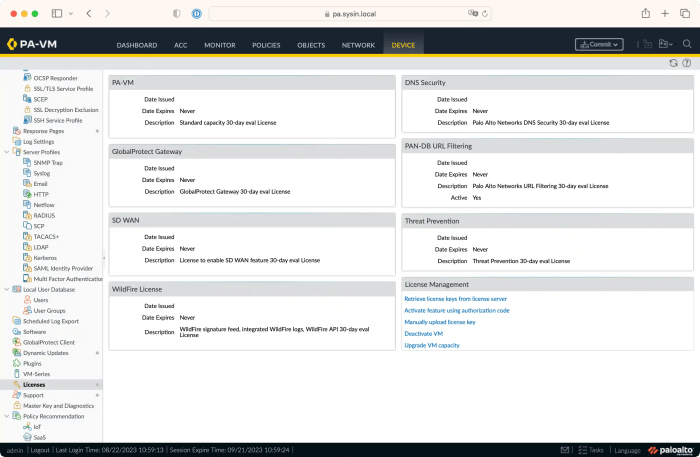Click Upgrade VM capacity link
Viewport: 700px width, 457px height.
(x=432, y=345)
